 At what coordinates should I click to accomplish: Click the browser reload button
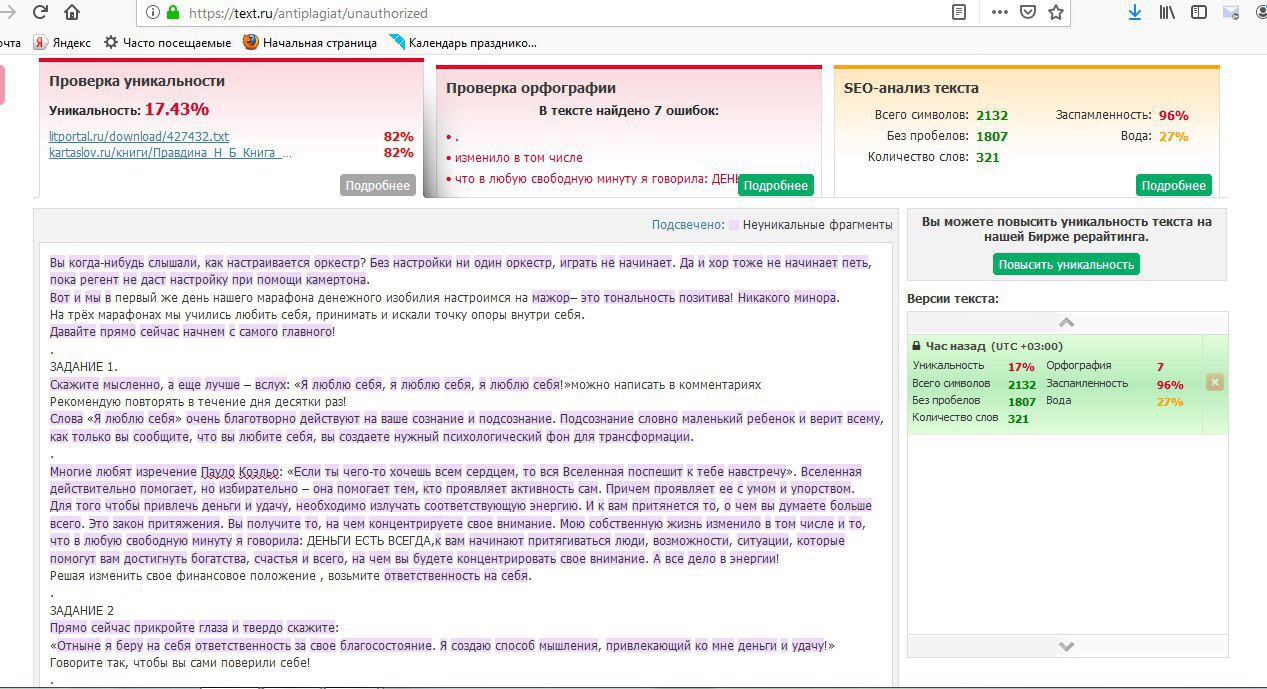click(40, 13)
